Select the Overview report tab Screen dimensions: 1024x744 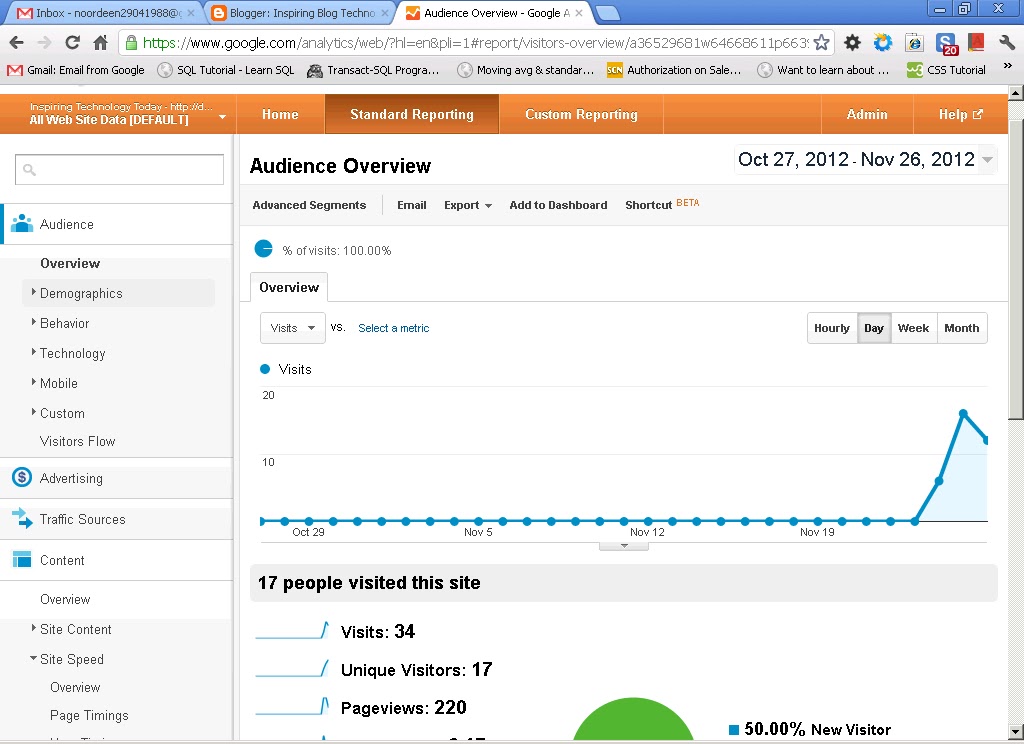[x=289, y=287]
